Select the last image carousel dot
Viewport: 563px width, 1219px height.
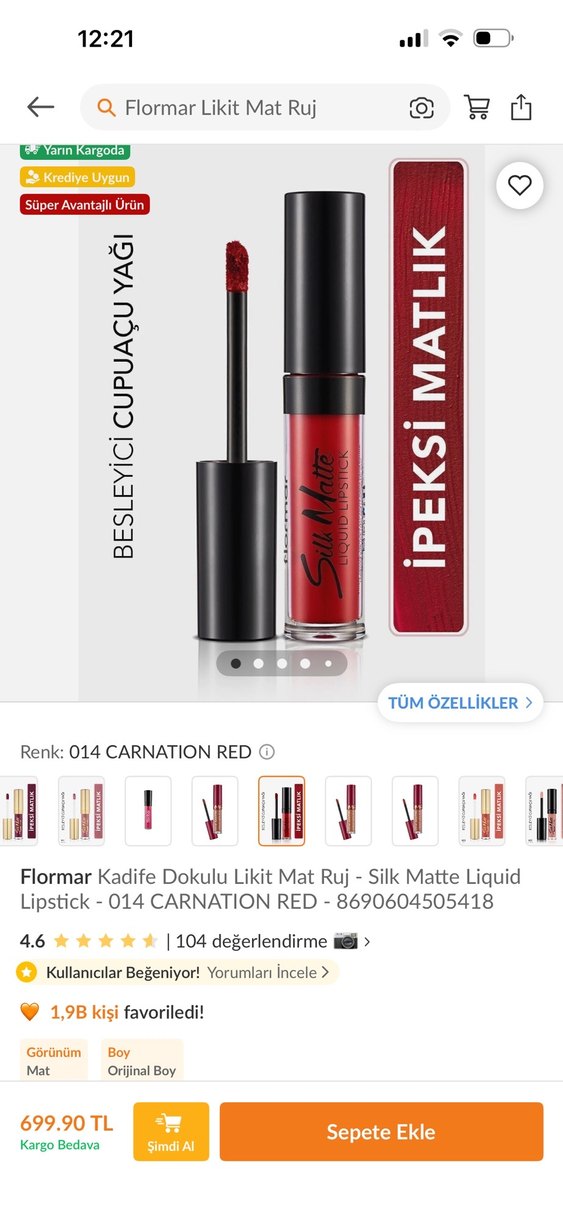point(327,663)
